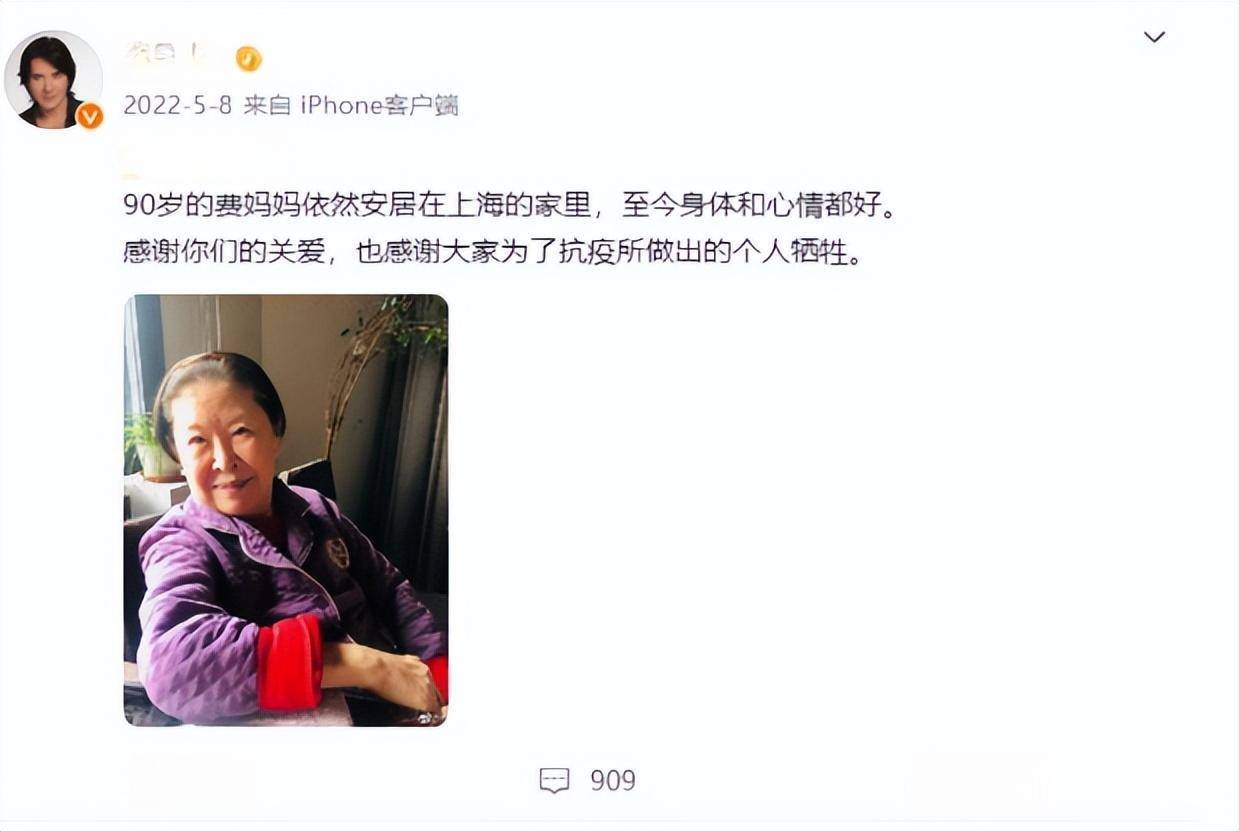Enlarge the attached photo thumbnail
Screen dimensions: 1239x832
click(x=286, y=510)
